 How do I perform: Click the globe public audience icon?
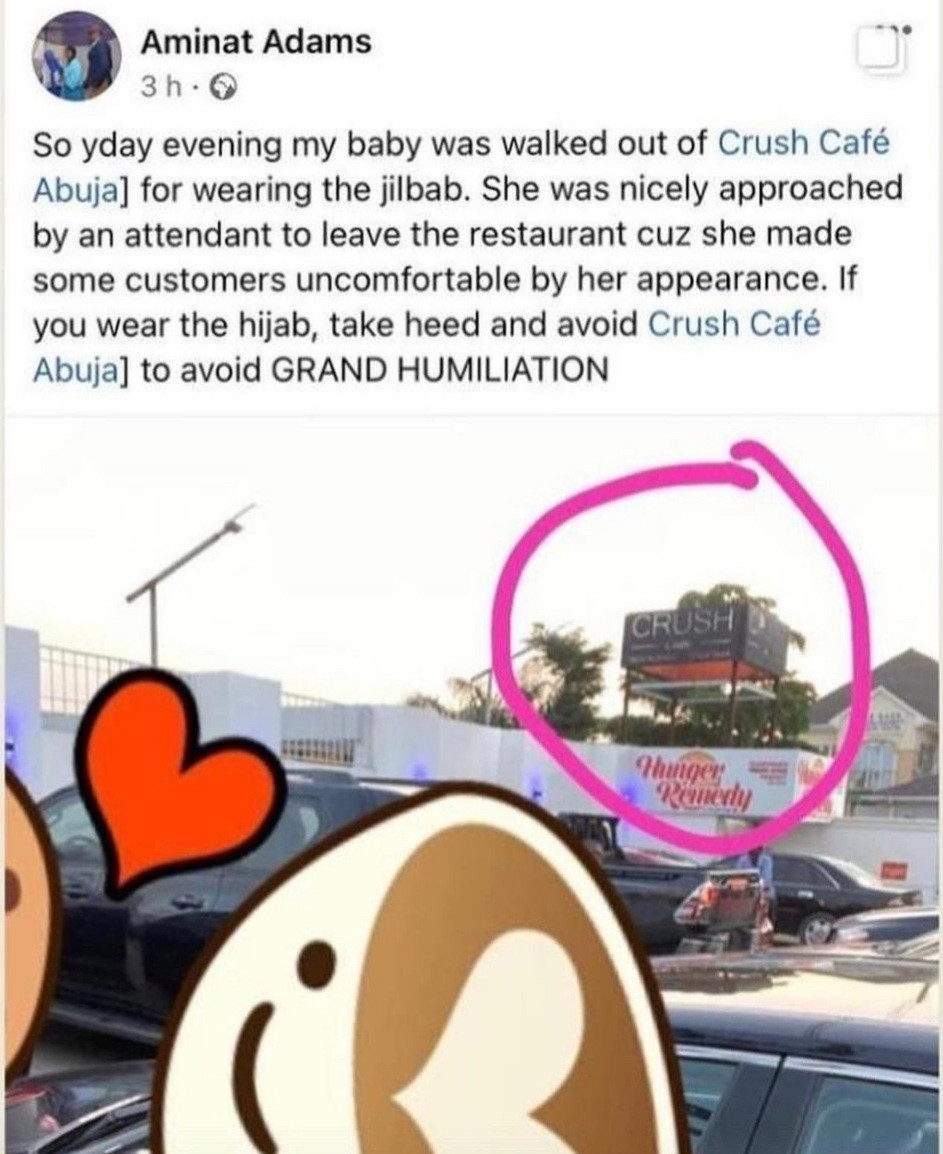coord(223,89)
